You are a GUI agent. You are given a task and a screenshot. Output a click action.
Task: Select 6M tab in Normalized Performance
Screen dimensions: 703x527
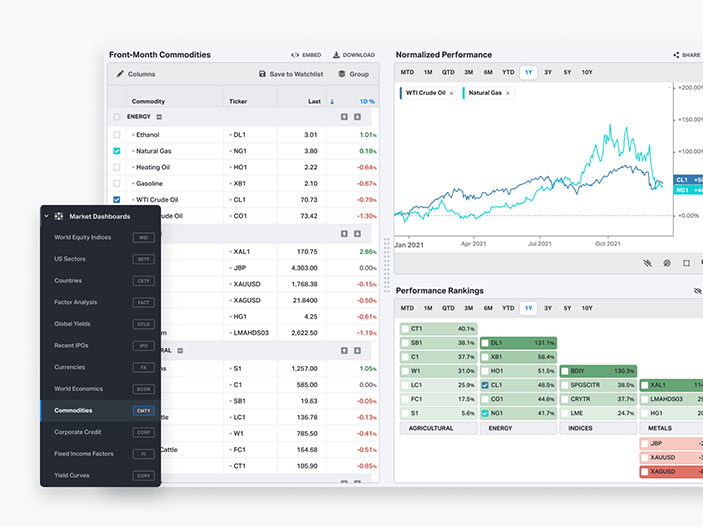[x=488, y=72]
